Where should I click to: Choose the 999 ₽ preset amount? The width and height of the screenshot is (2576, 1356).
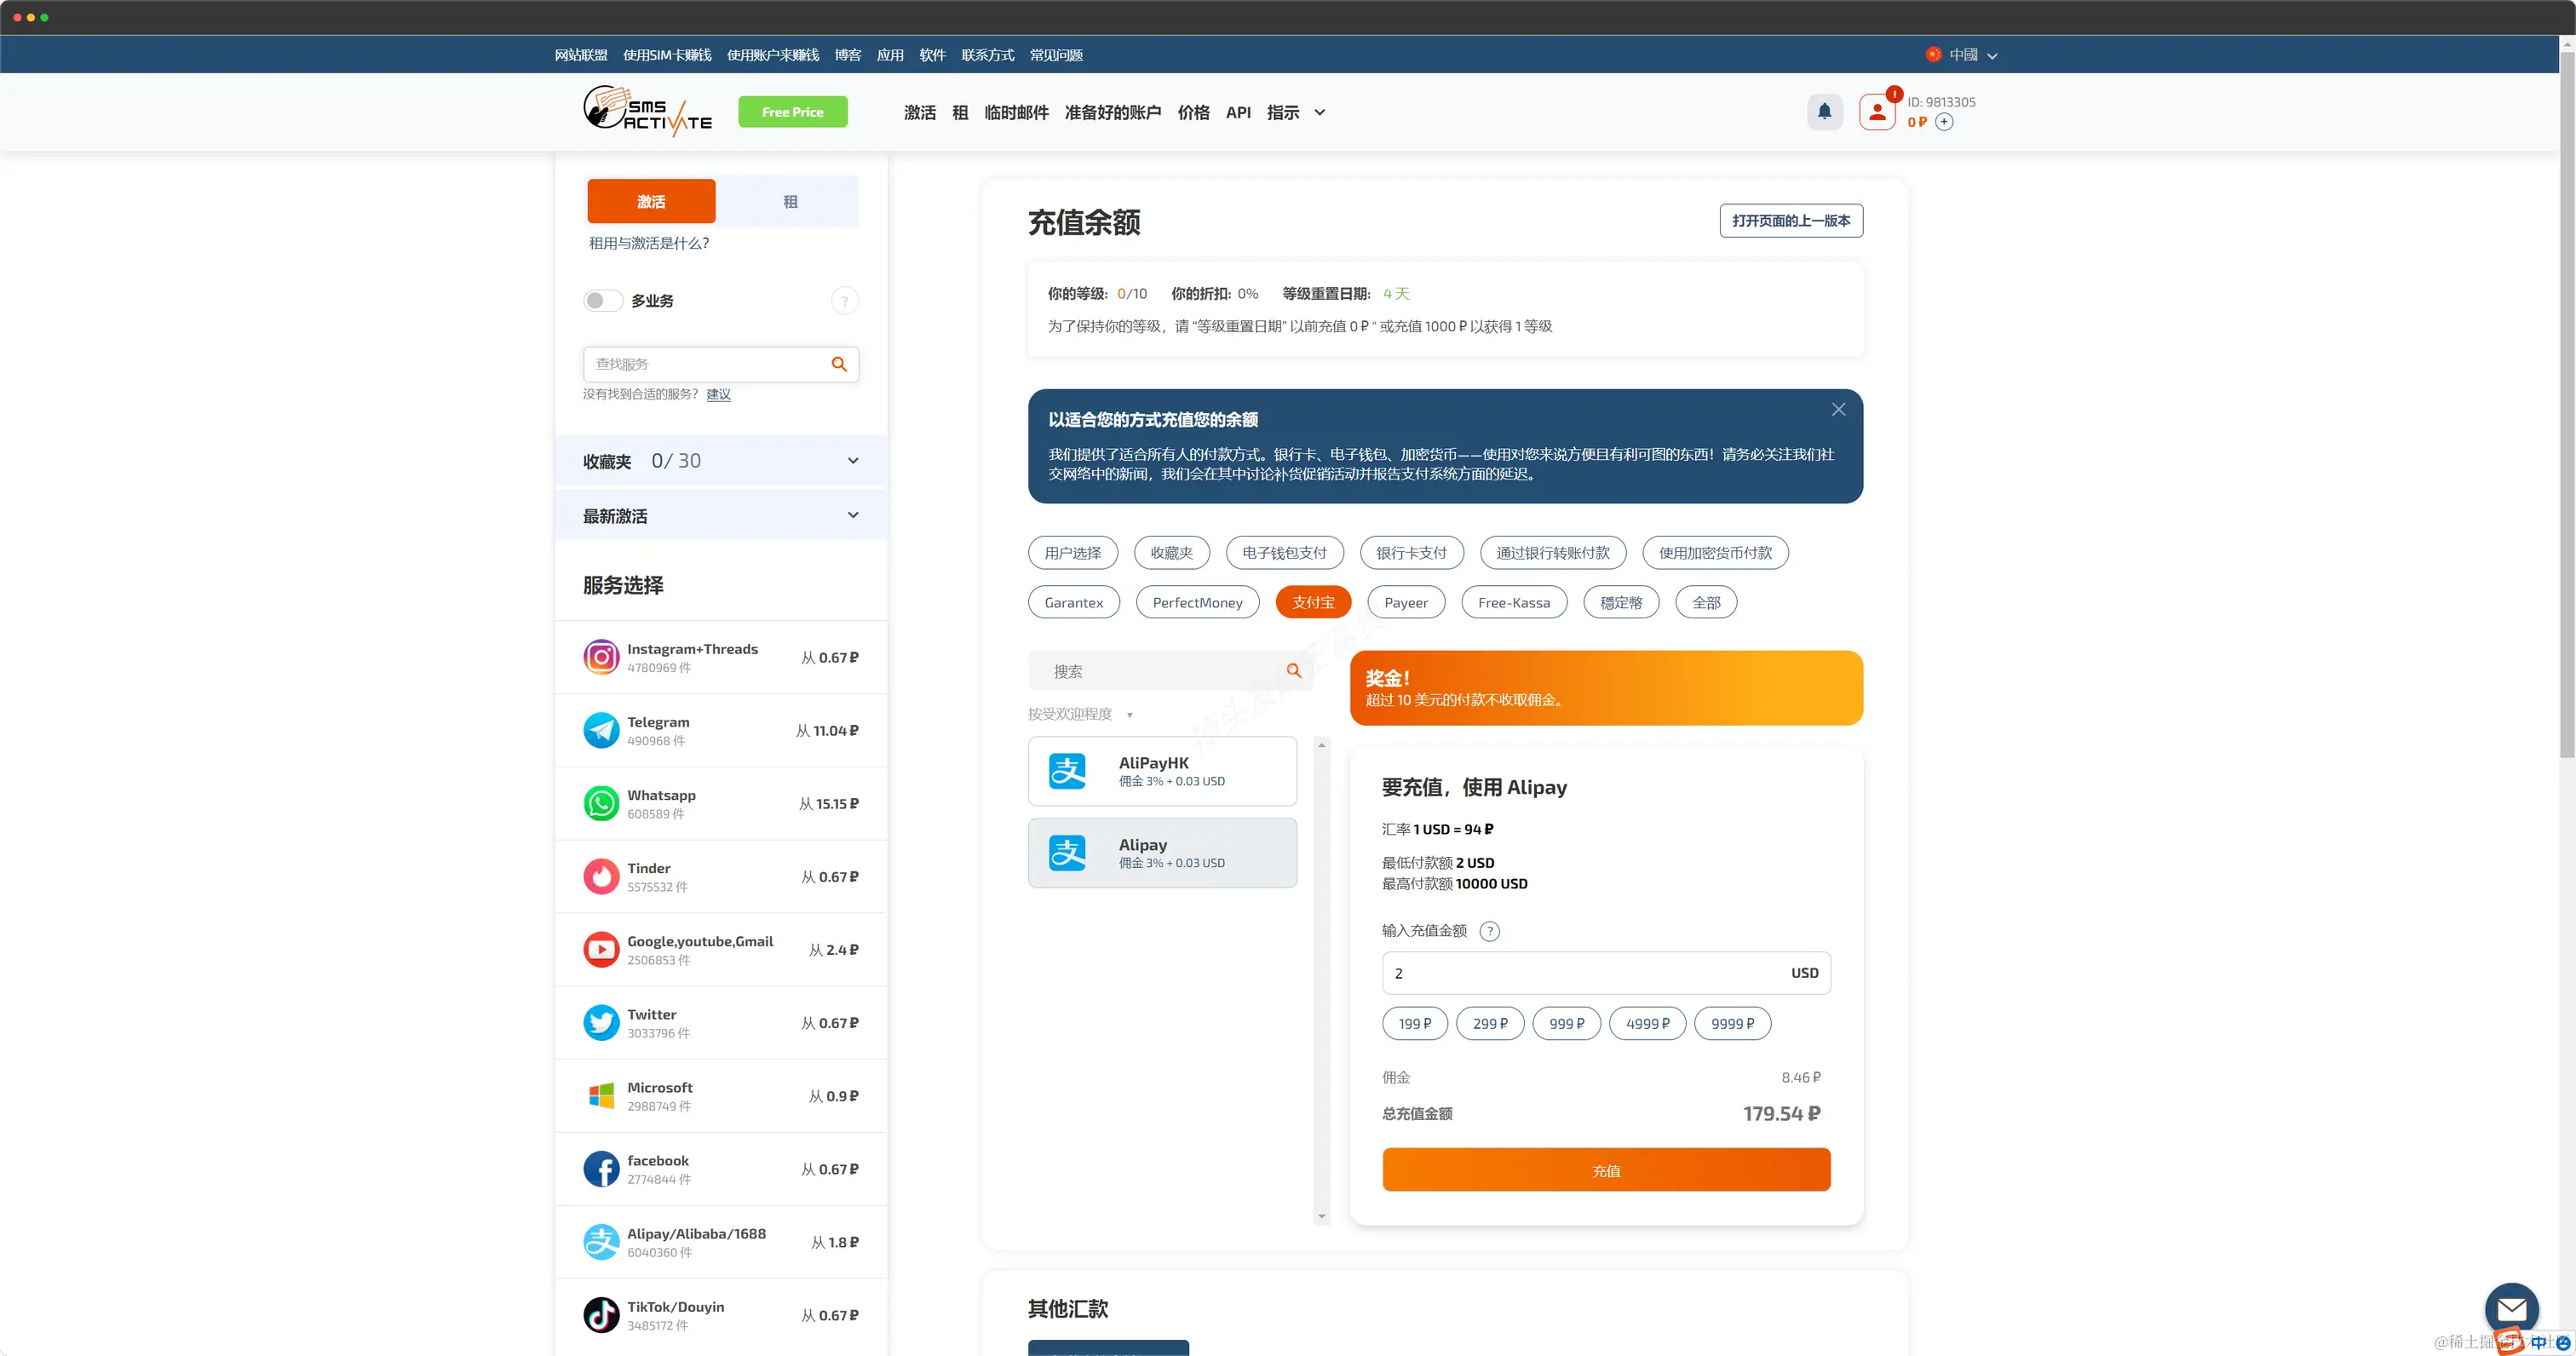(x=1566, y=1023)
